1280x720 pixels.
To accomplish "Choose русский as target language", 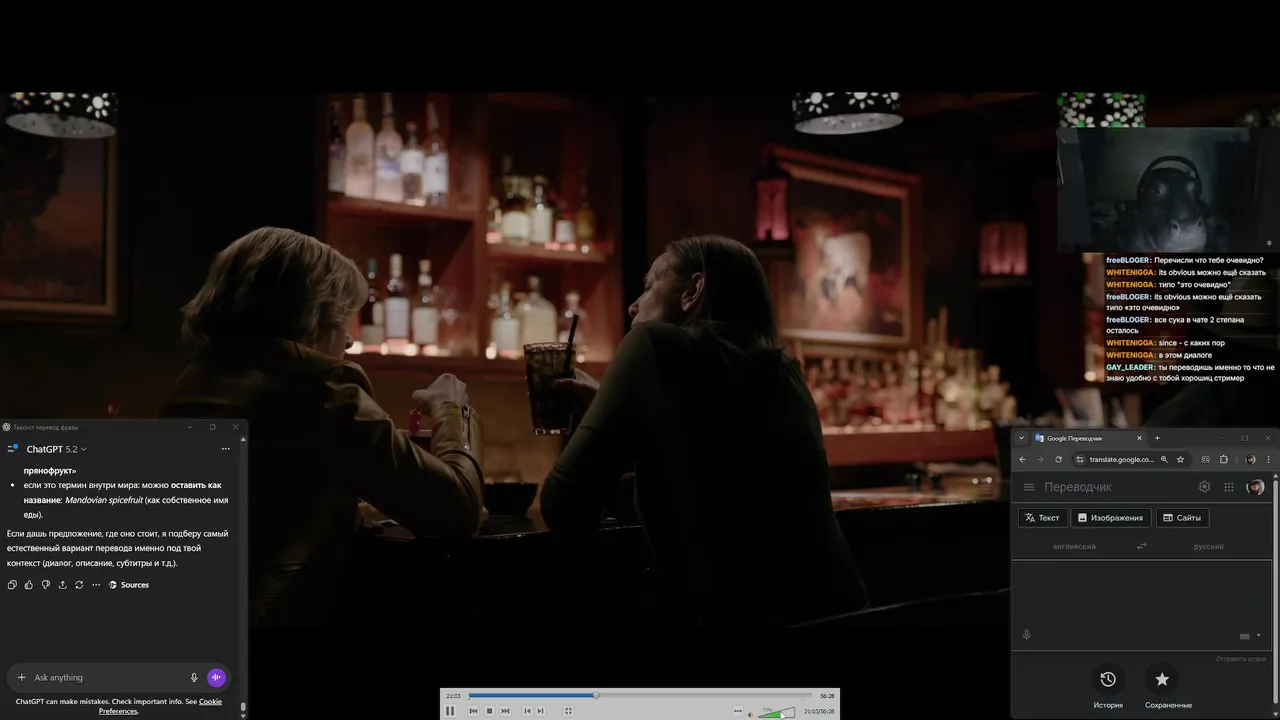I will click(x=1209, y=547).
